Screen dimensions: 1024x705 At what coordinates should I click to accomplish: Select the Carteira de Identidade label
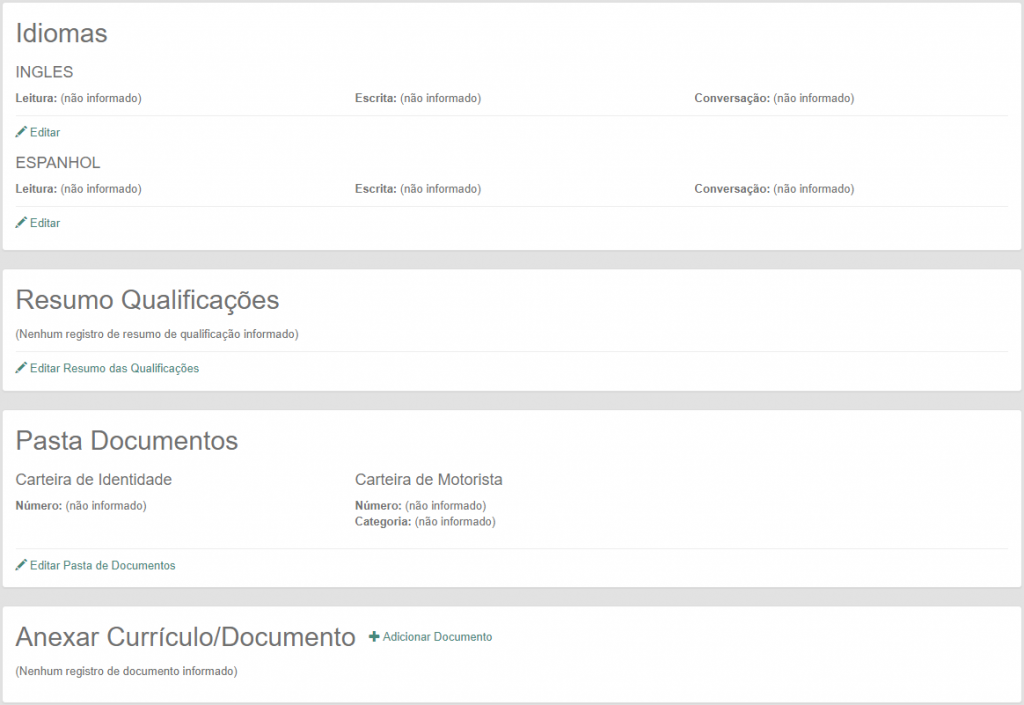click(94, 479)
